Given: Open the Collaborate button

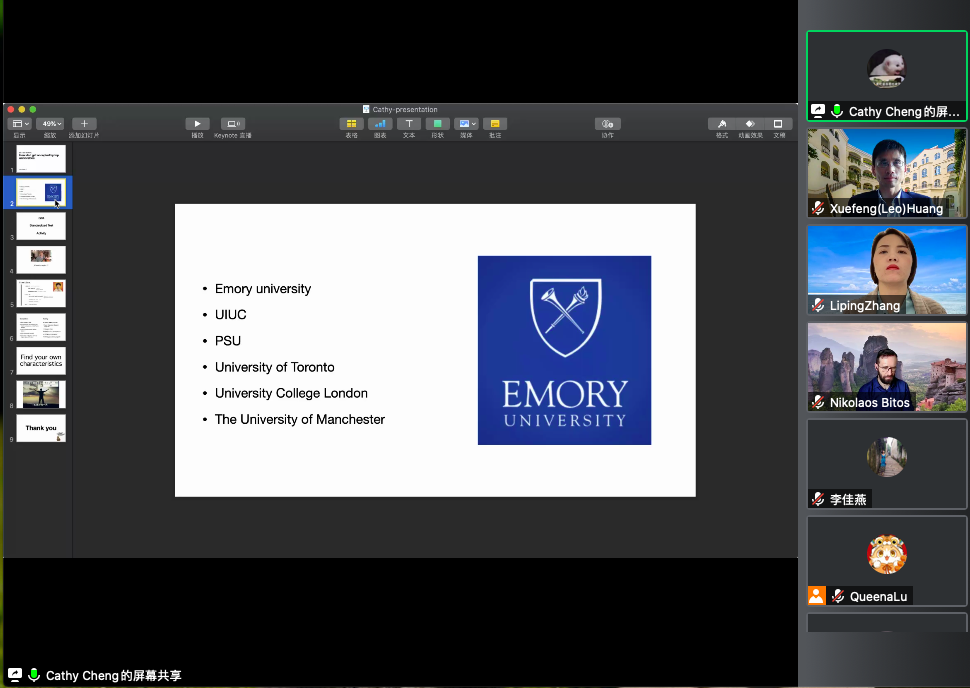Looking at the screenshot, I should coord(607,124).
